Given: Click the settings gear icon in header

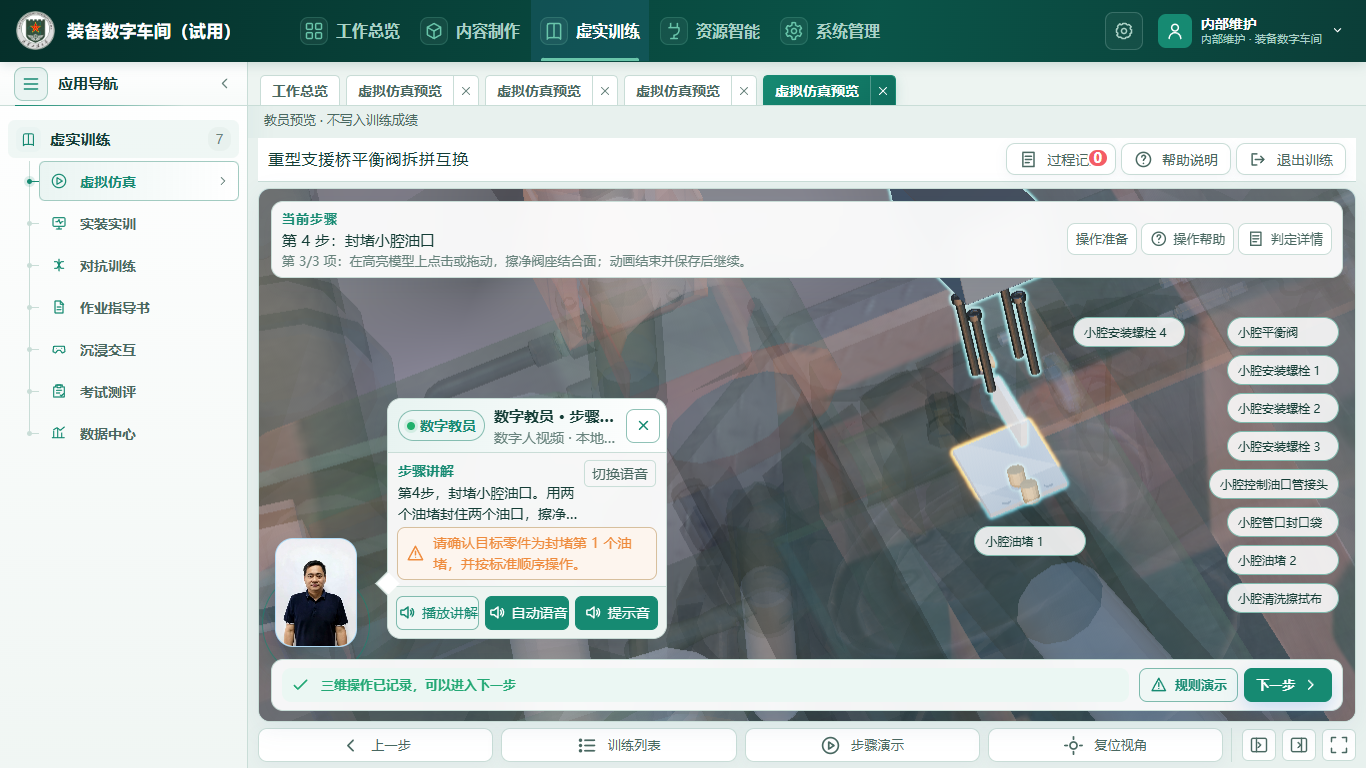Looking at the screenshot, I should (x=1124, y=31).
